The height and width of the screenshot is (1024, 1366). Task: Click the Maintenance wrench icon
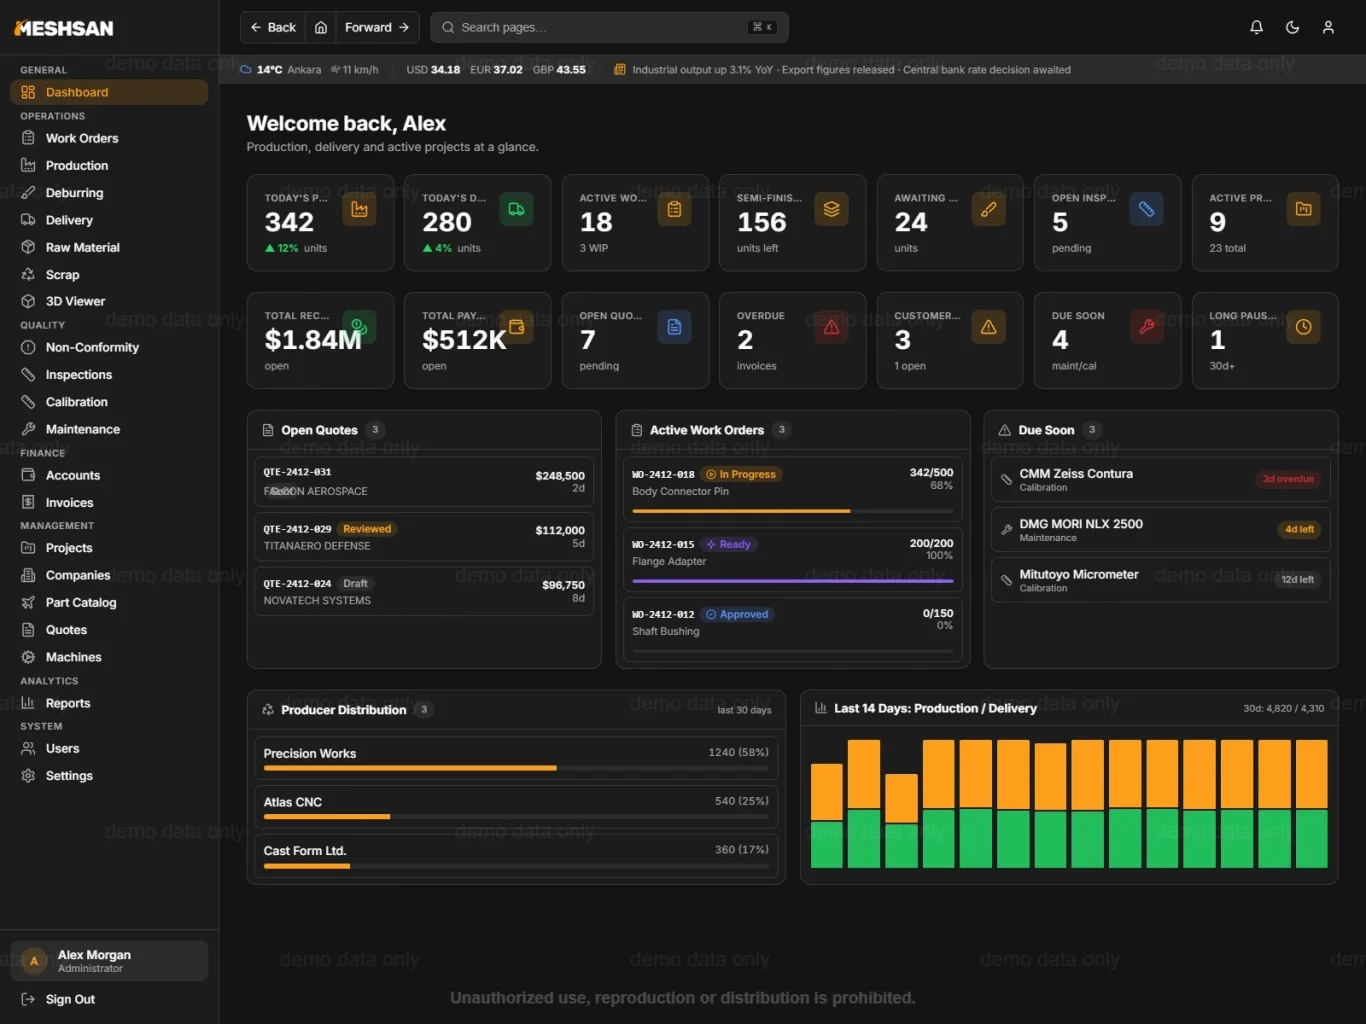coord(28,429)
